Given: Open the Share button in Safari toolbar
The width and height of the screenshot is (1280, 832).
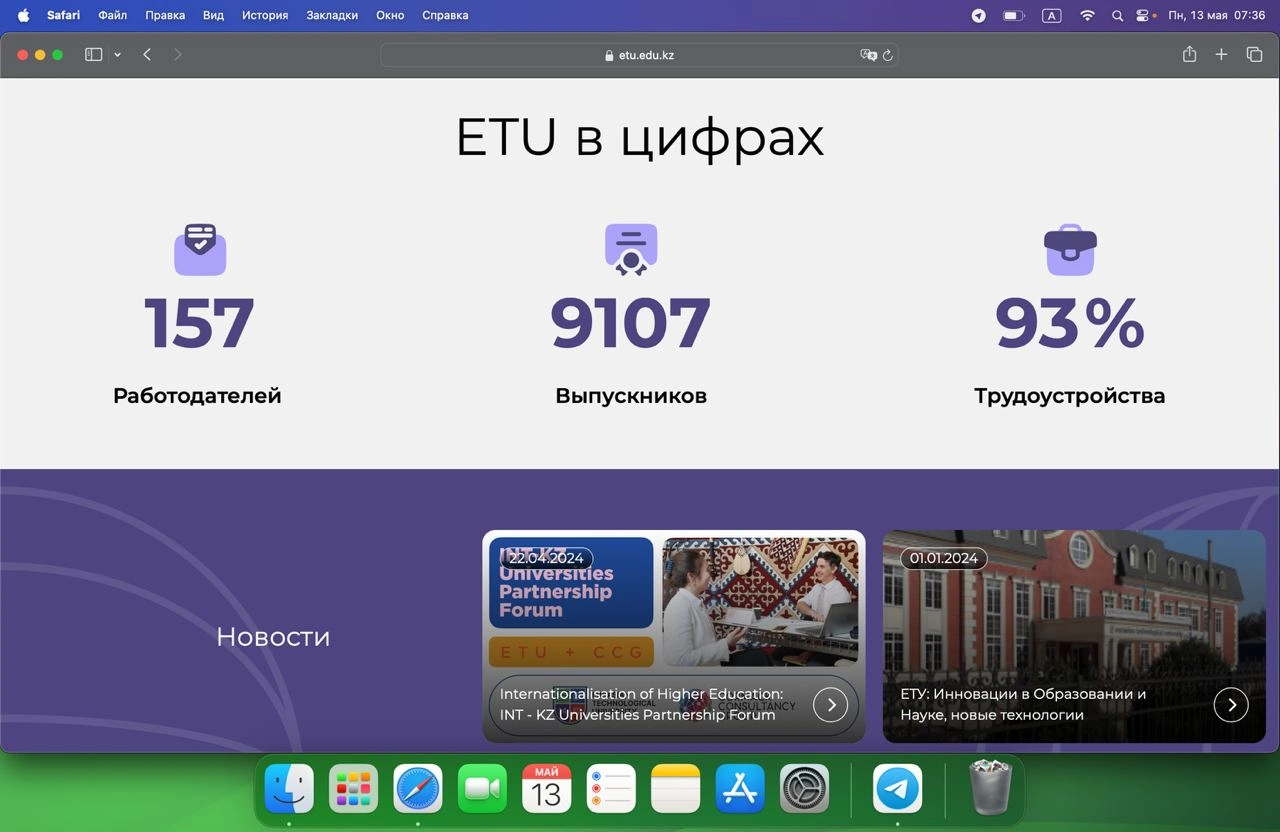Looking at the screenshot, I should (x=1189, y=55).
